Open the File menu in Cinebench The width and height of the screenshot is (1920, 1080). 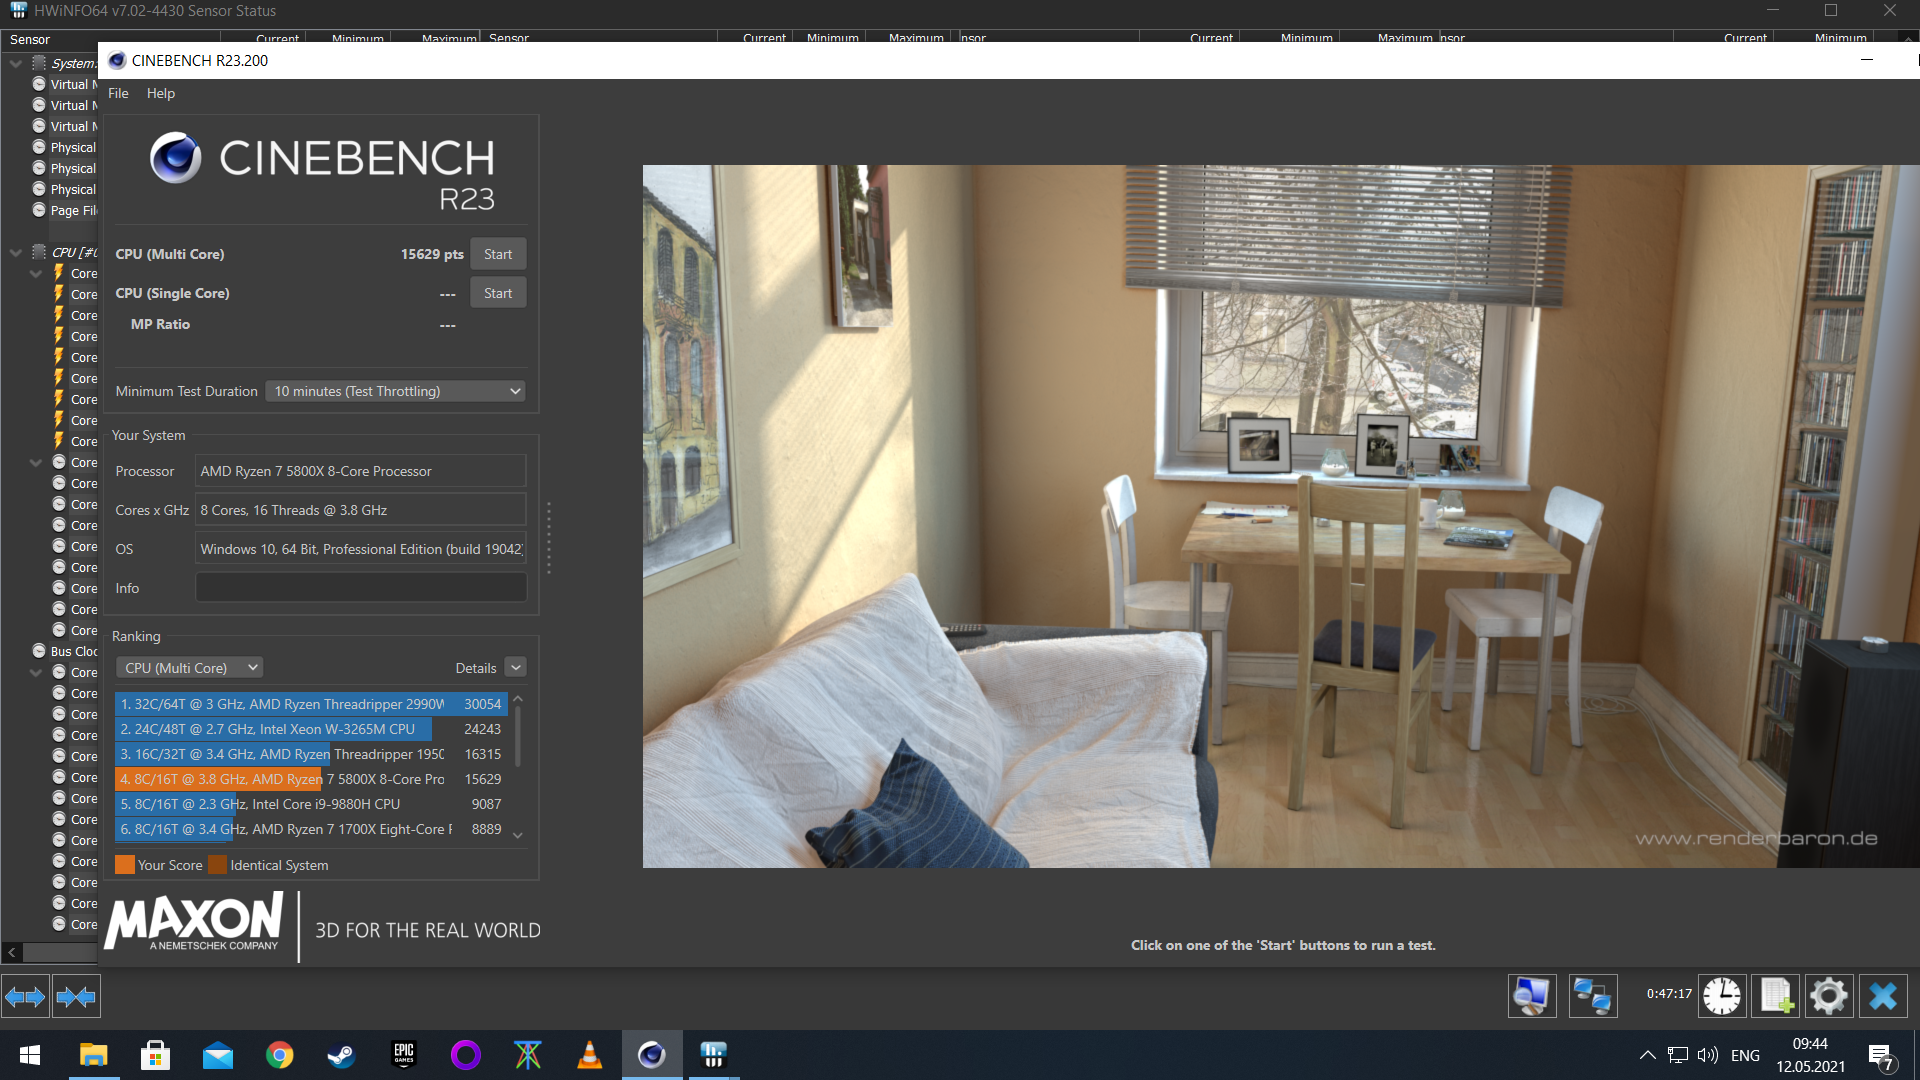pyautogui.click(x=118, y=93)
